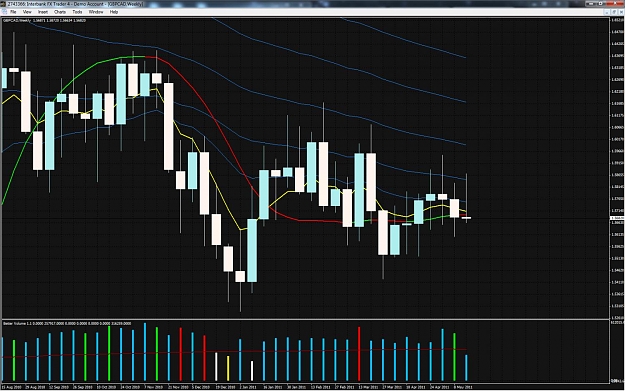Click the 16 Jan 2011 date label

tap(273, 387)
